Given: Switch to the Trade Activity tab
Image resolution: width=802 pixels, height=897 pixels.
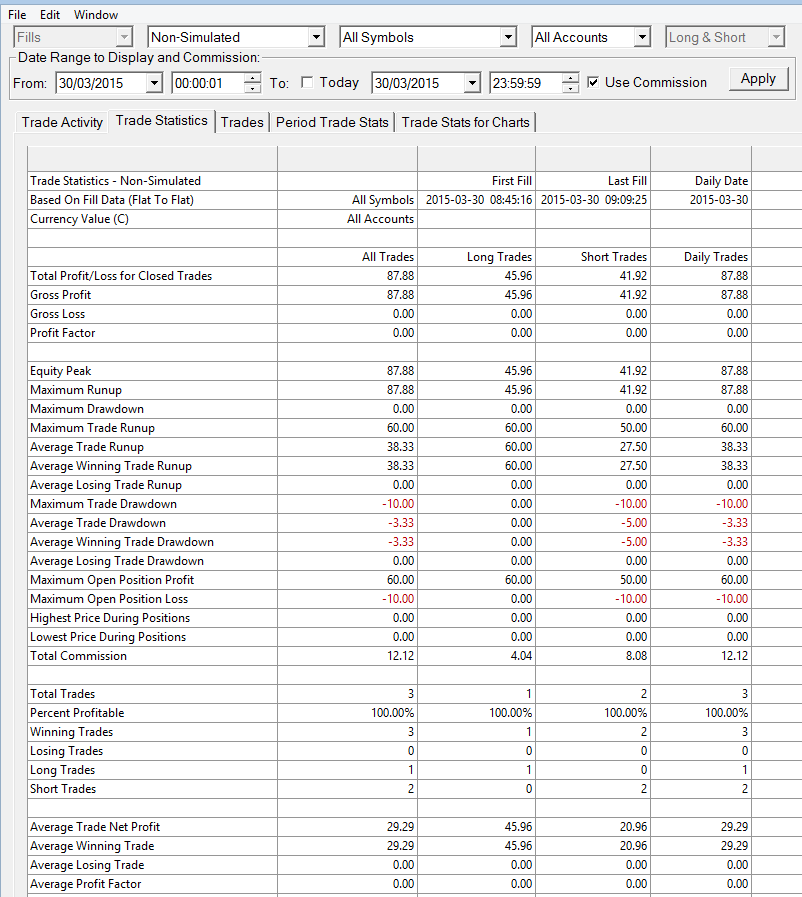Looking at the screenshot, I should (x=62, y=122).
